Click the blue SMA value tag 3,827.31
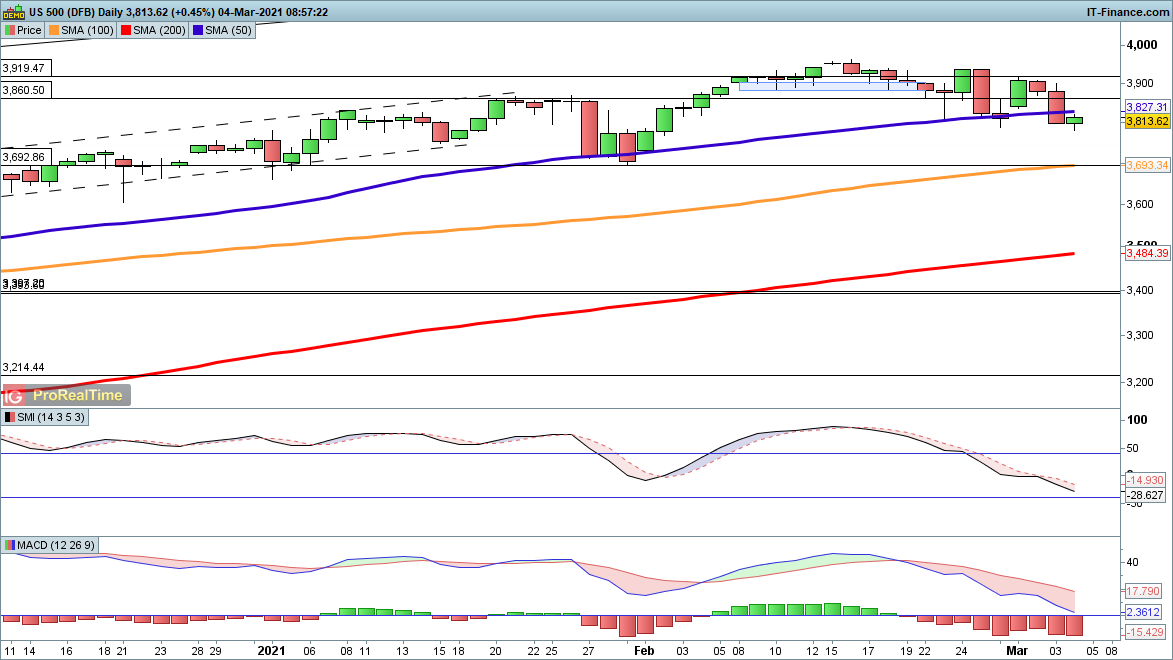This screenshot has width=1173, height=660. coord(1147,107)
